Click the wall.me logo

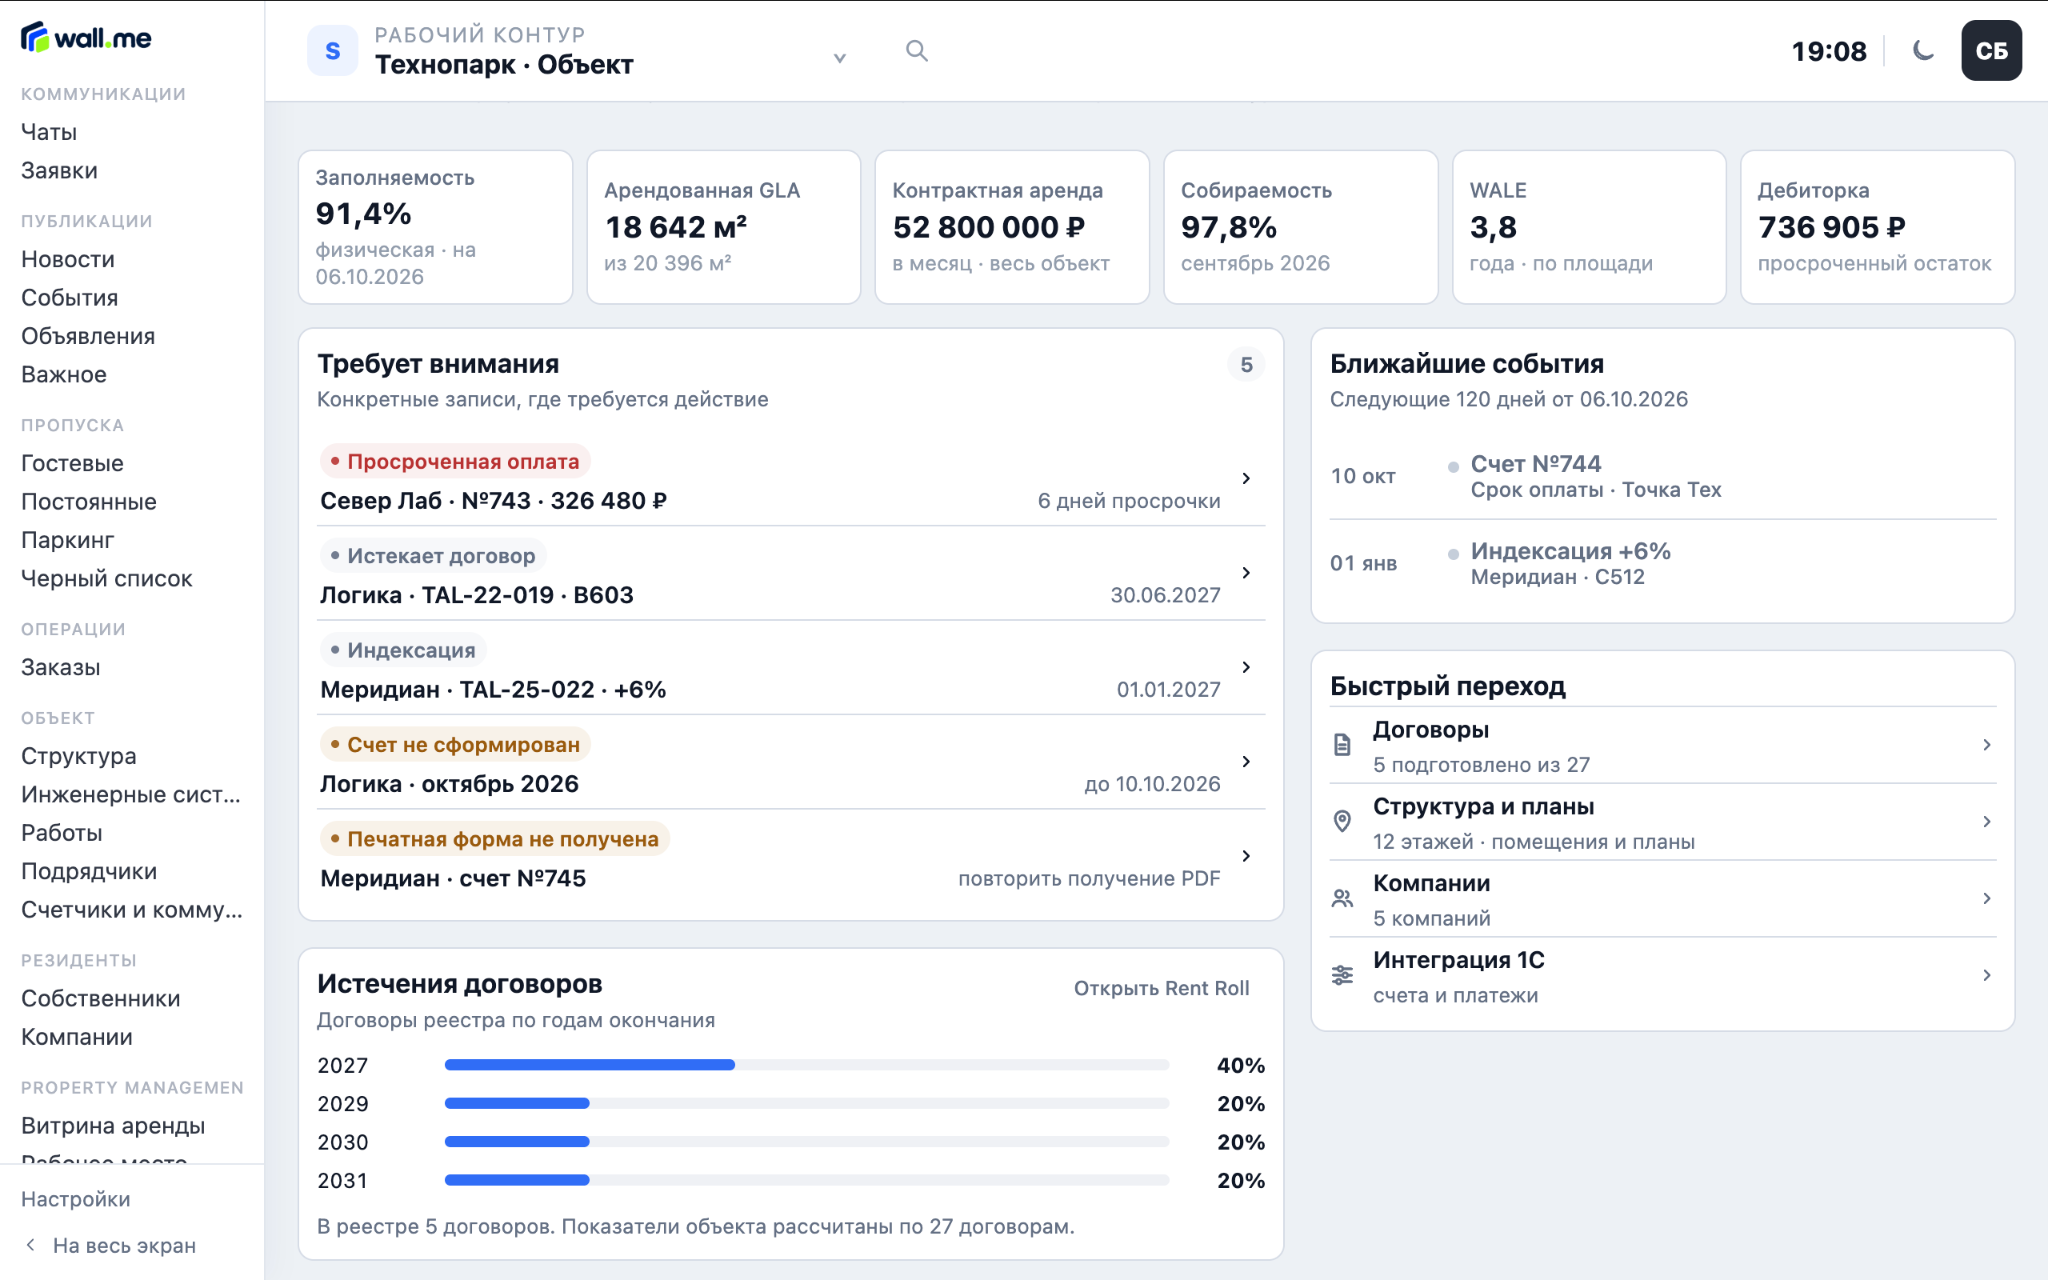click(x=86, y=38)
